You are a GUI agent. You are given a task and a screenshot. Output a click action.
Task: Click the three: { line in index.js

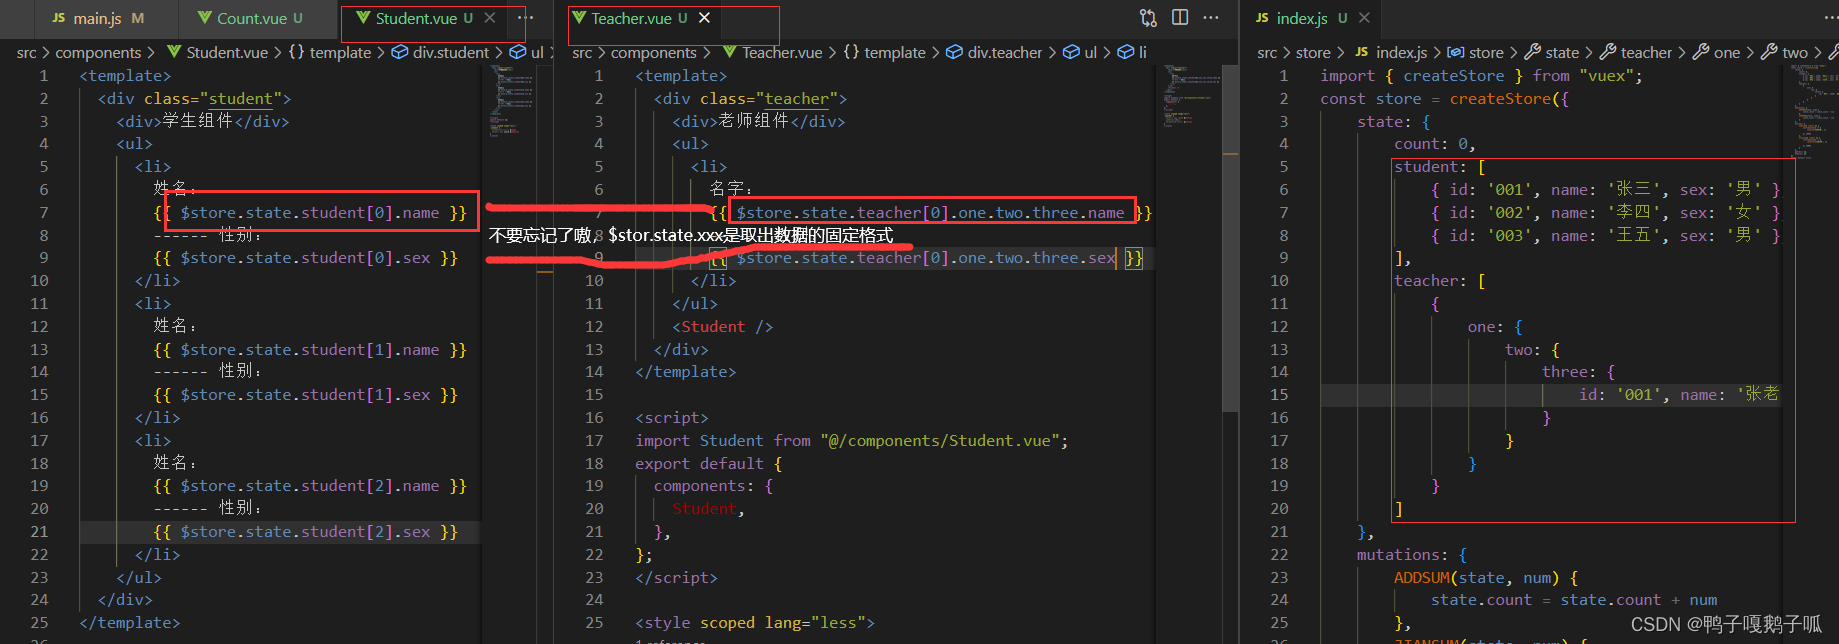1578,372
